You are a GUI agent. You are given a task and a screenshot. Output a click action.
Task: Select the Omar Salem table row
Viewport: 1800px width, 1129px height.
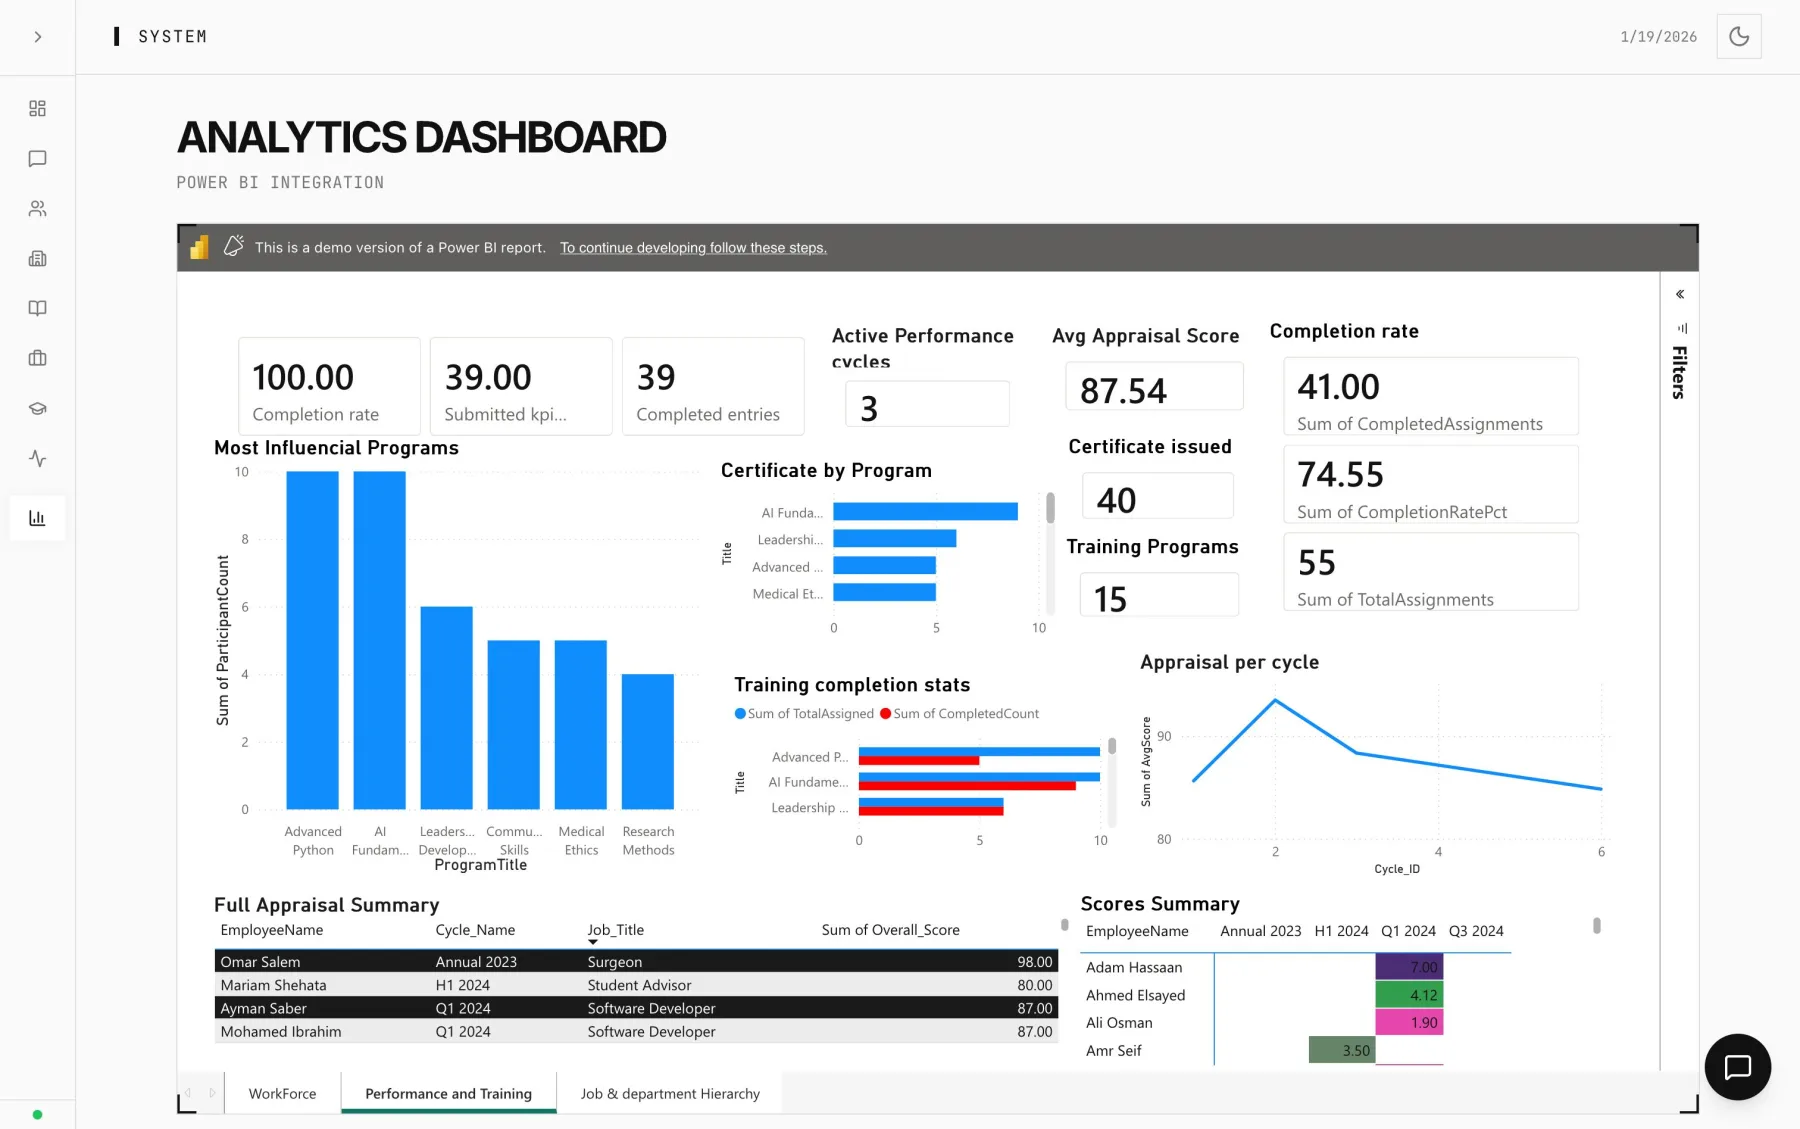(x=636, y=961)
